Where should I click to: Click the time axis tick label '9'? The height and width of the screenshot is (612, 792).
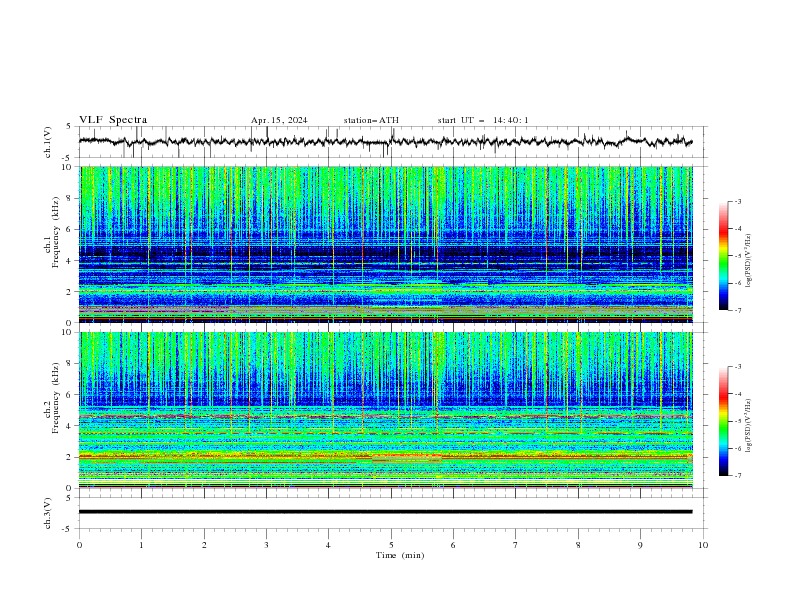pyautogui.click(x=640, y=545)
